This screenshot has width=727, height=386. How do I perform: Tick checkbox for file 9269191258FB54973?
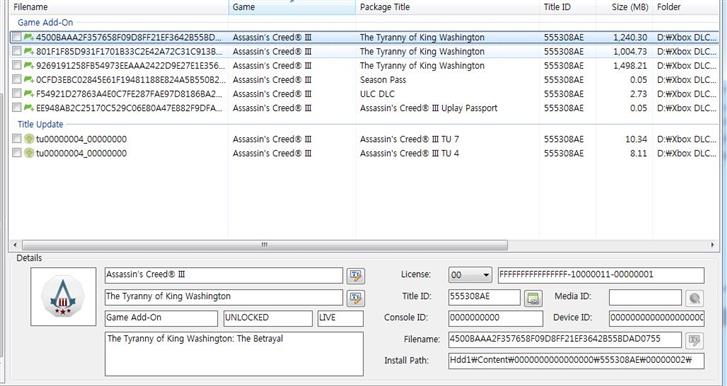pos(17,65)
